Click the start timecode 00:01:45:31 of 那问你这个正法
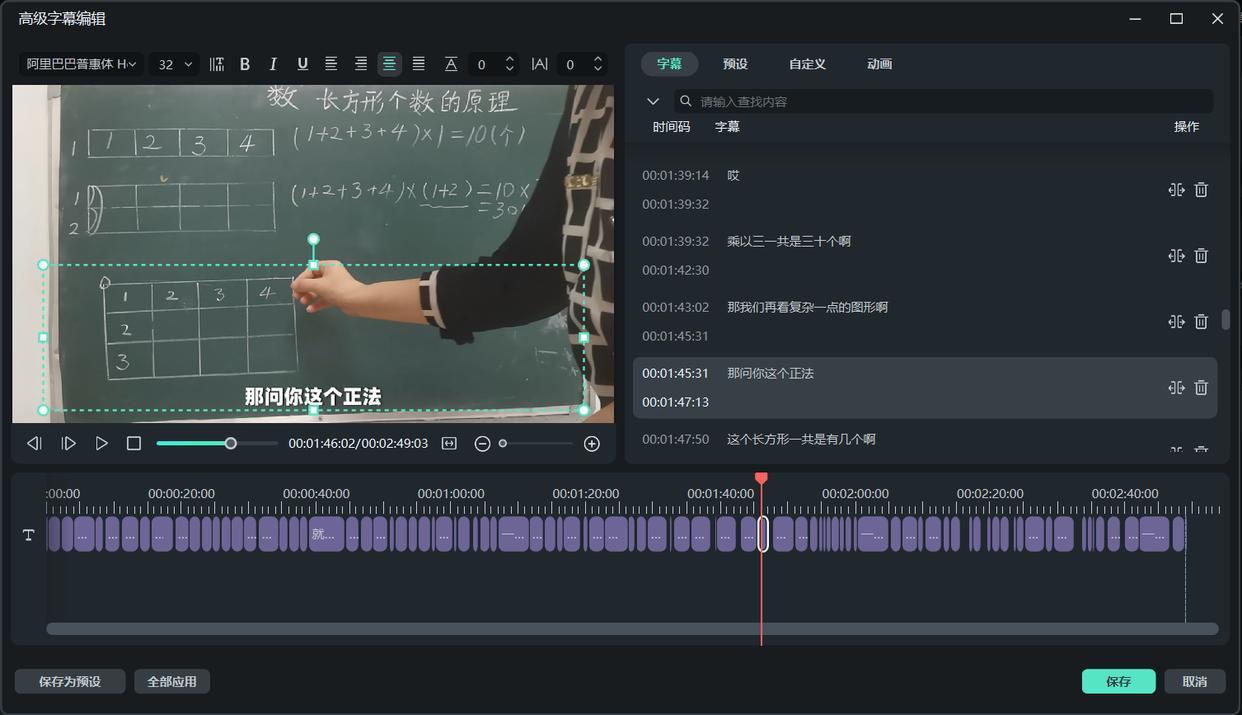 [675, 373]
